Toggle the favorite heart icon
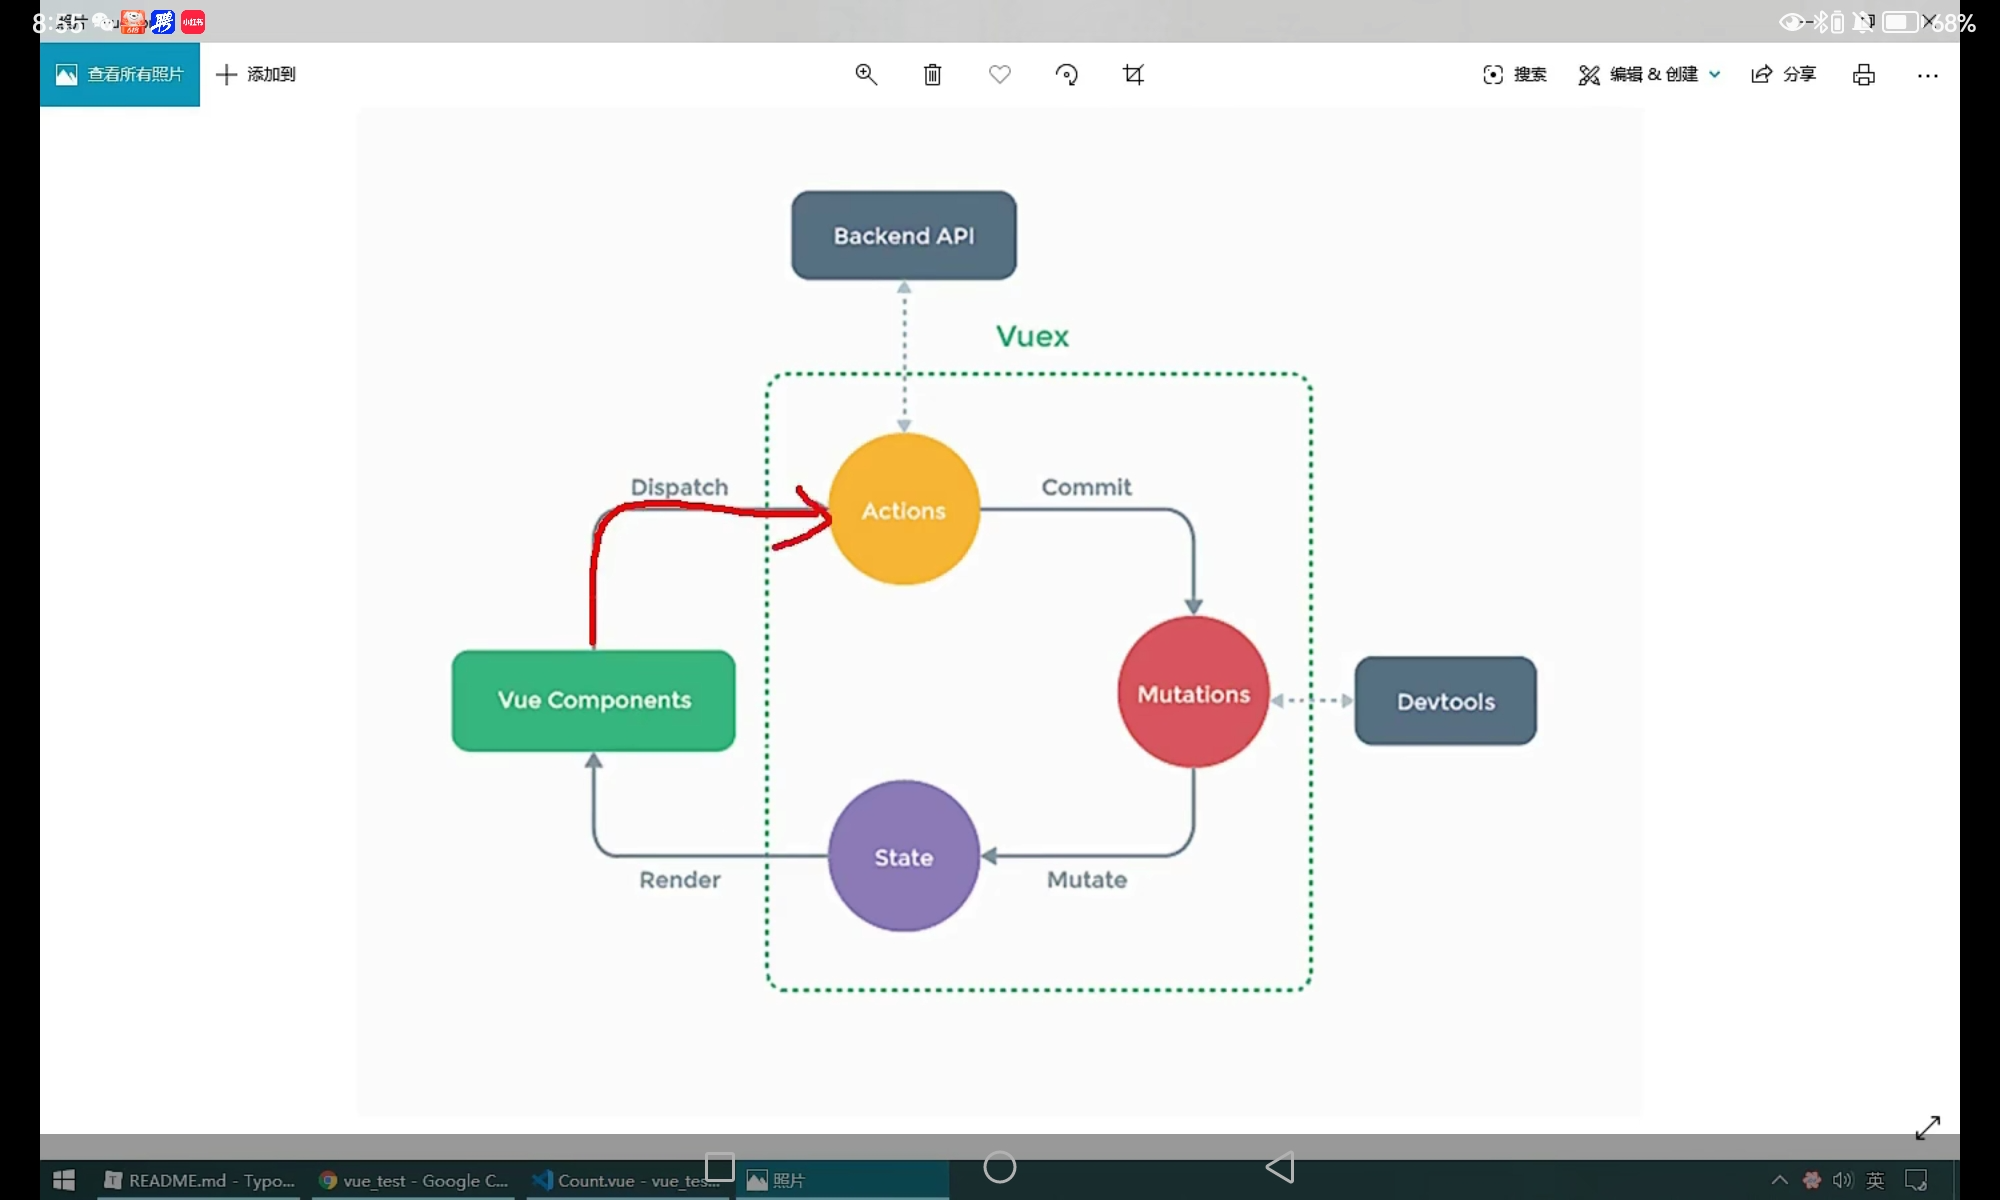This screenshot has height=1200, width=2000. point(999,75)
